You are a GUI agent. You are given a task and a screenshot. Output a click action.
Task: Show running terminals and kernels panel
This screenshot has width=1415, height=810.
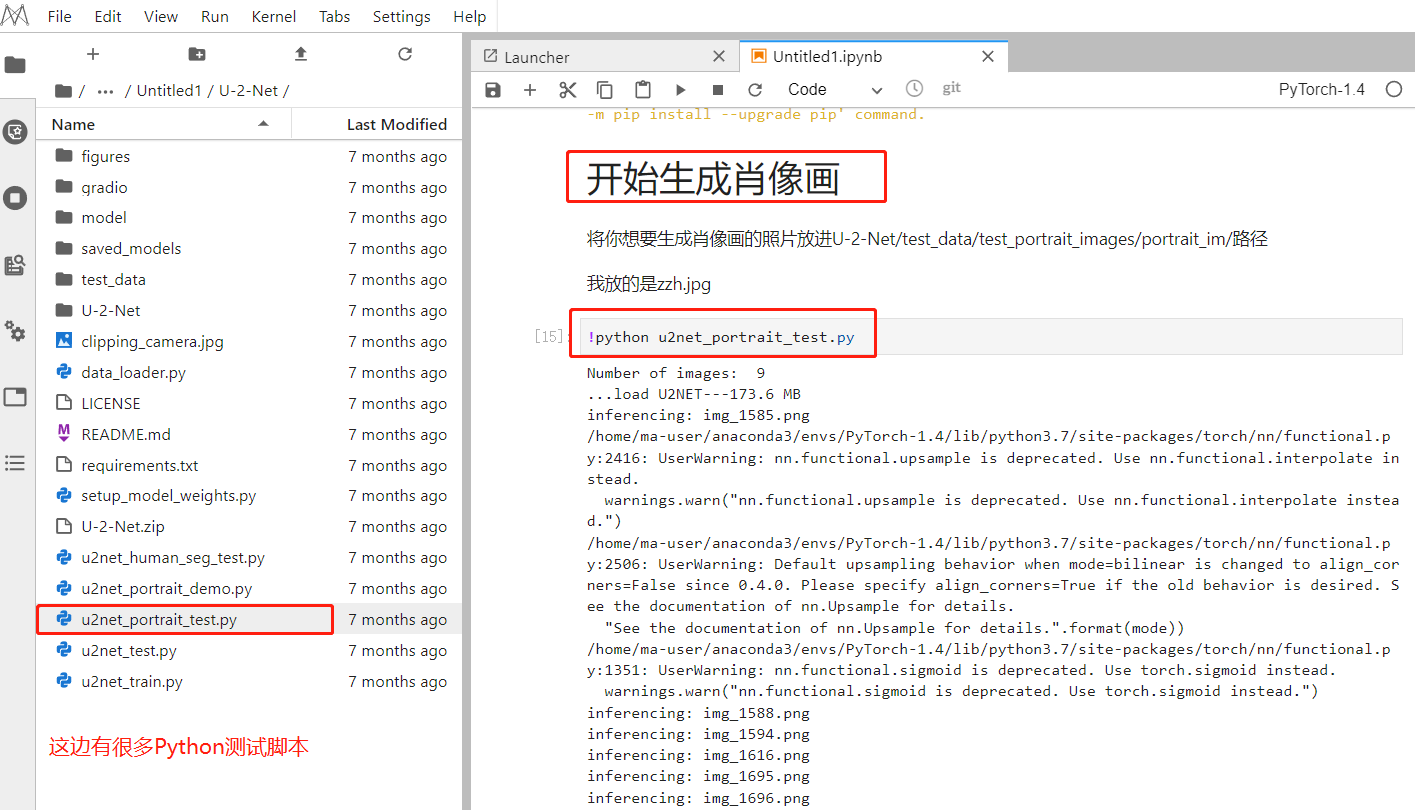[x=15, y=198]
